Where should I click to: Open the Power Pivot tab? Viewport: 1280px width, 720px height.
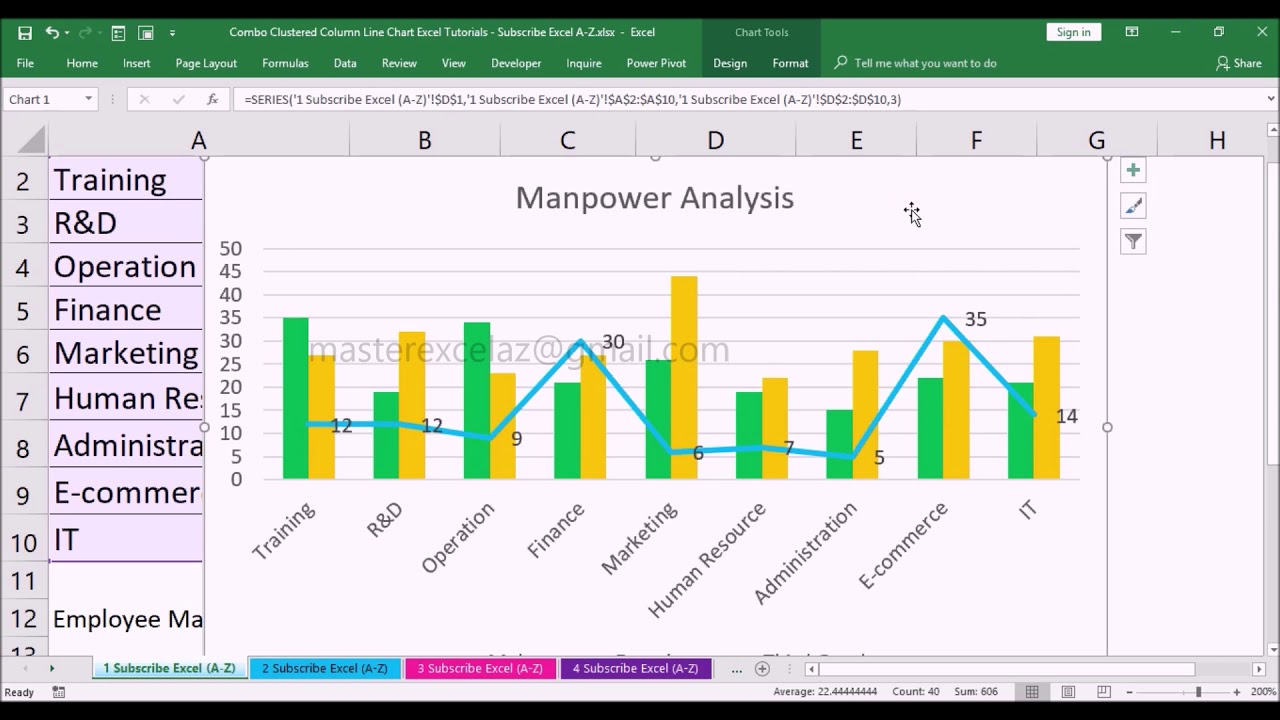656,63
